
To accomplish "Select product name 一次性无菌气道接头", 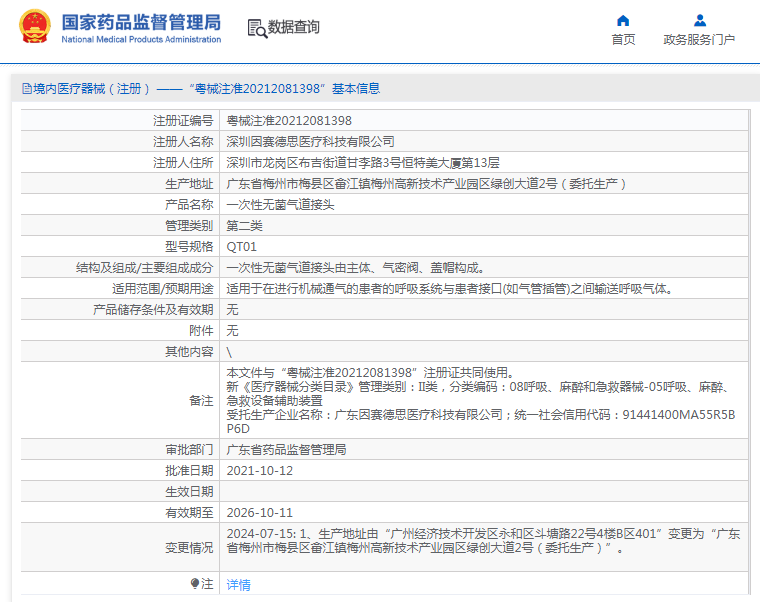I will pos(280,205).
